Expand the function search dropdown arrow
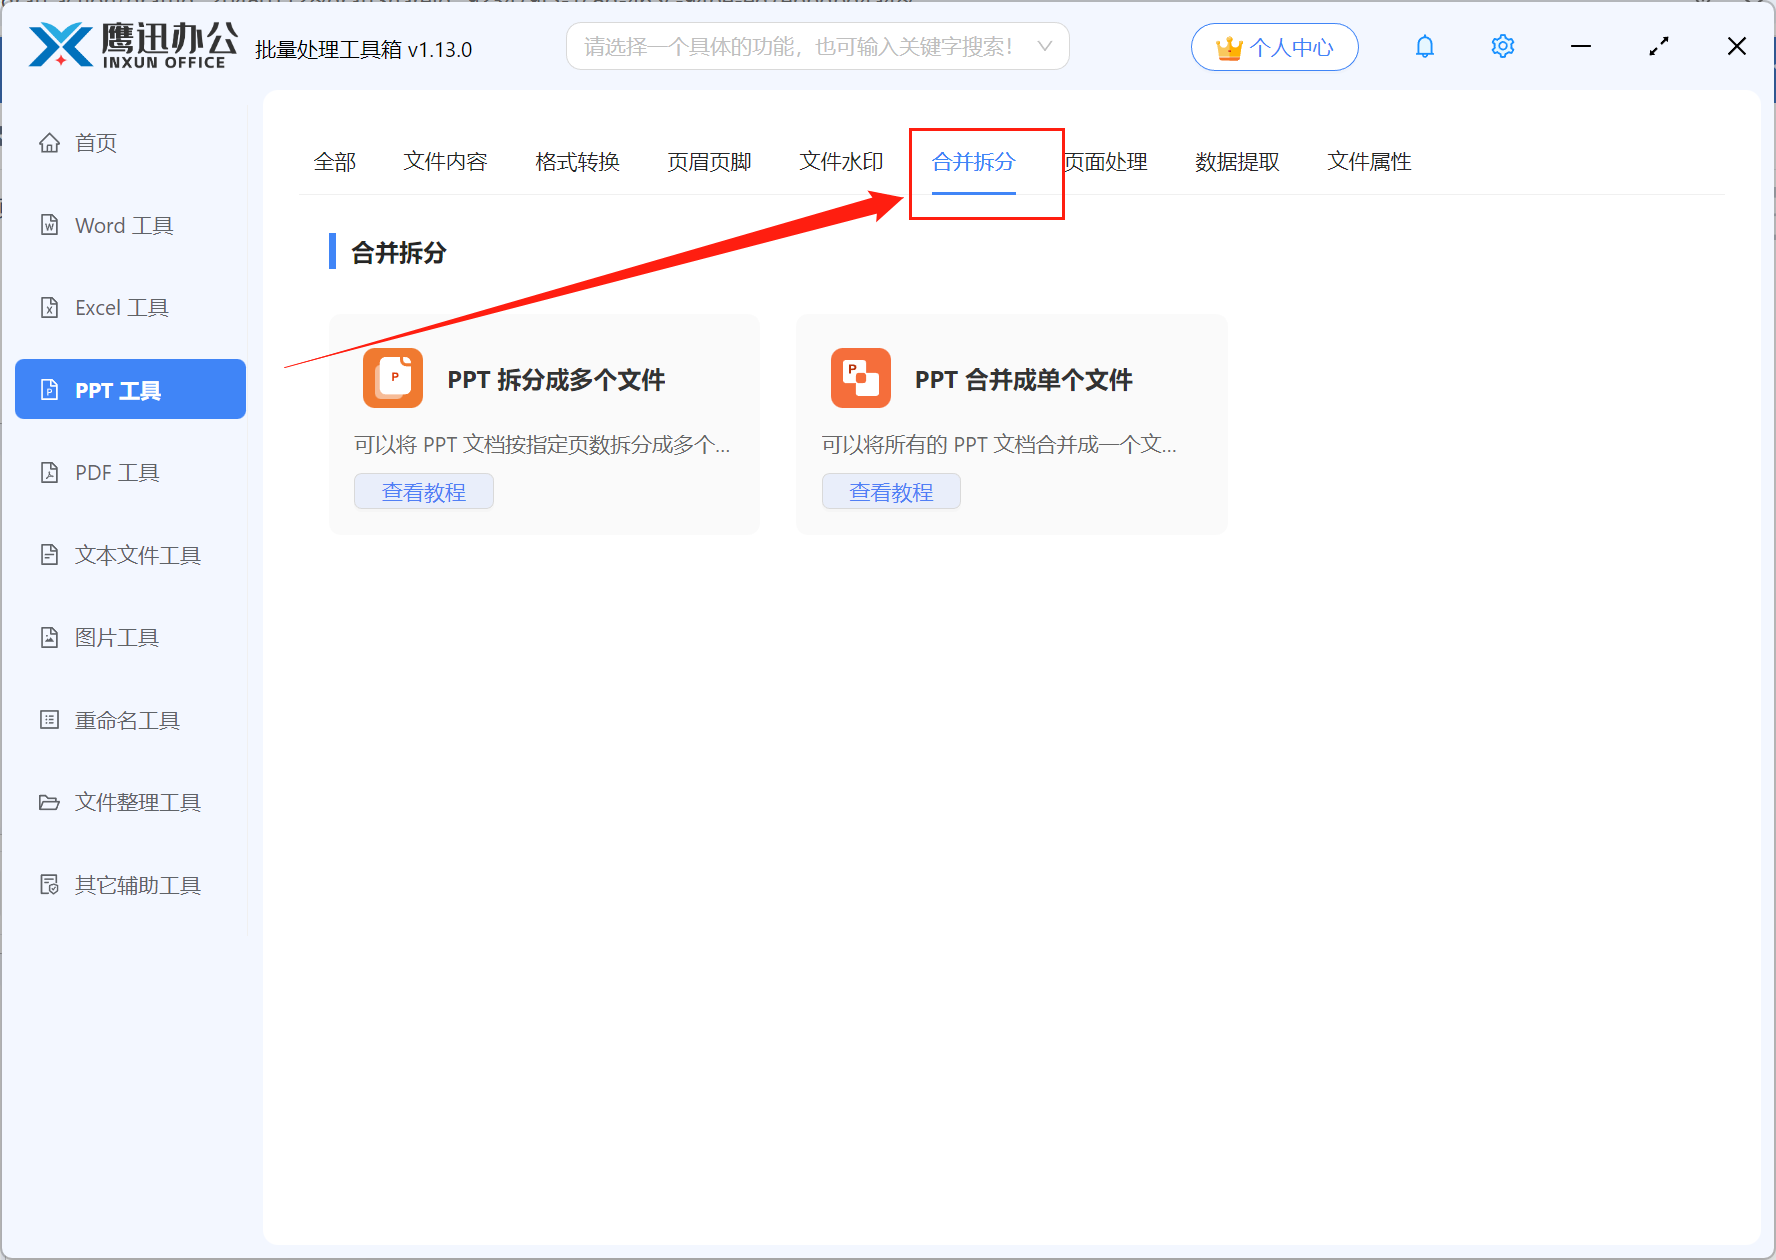The image size is (1776, 1260). coord(1045,47)
